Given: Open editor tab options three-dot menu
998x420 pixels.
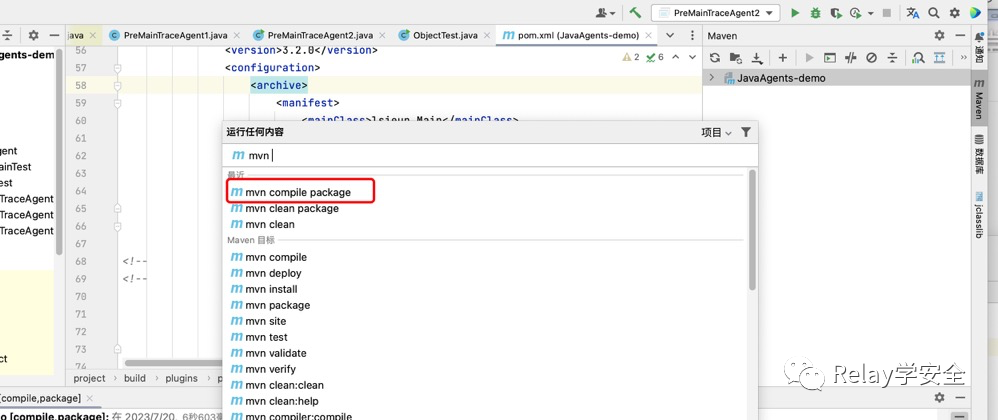Looking at the screenshot, I should (x=692, y=36).
